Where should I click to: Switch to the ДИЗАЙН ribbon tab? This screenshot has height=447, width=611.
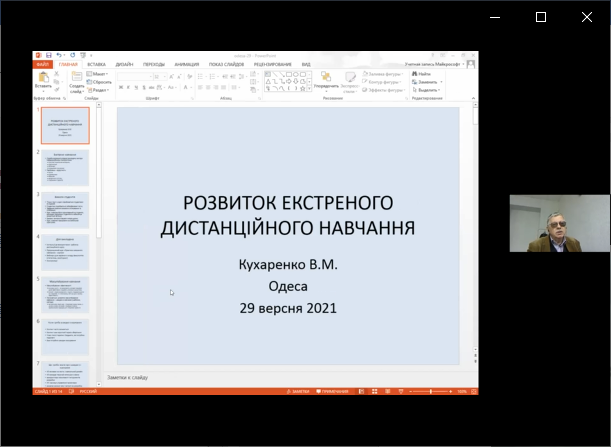click(x=125, y=64)
